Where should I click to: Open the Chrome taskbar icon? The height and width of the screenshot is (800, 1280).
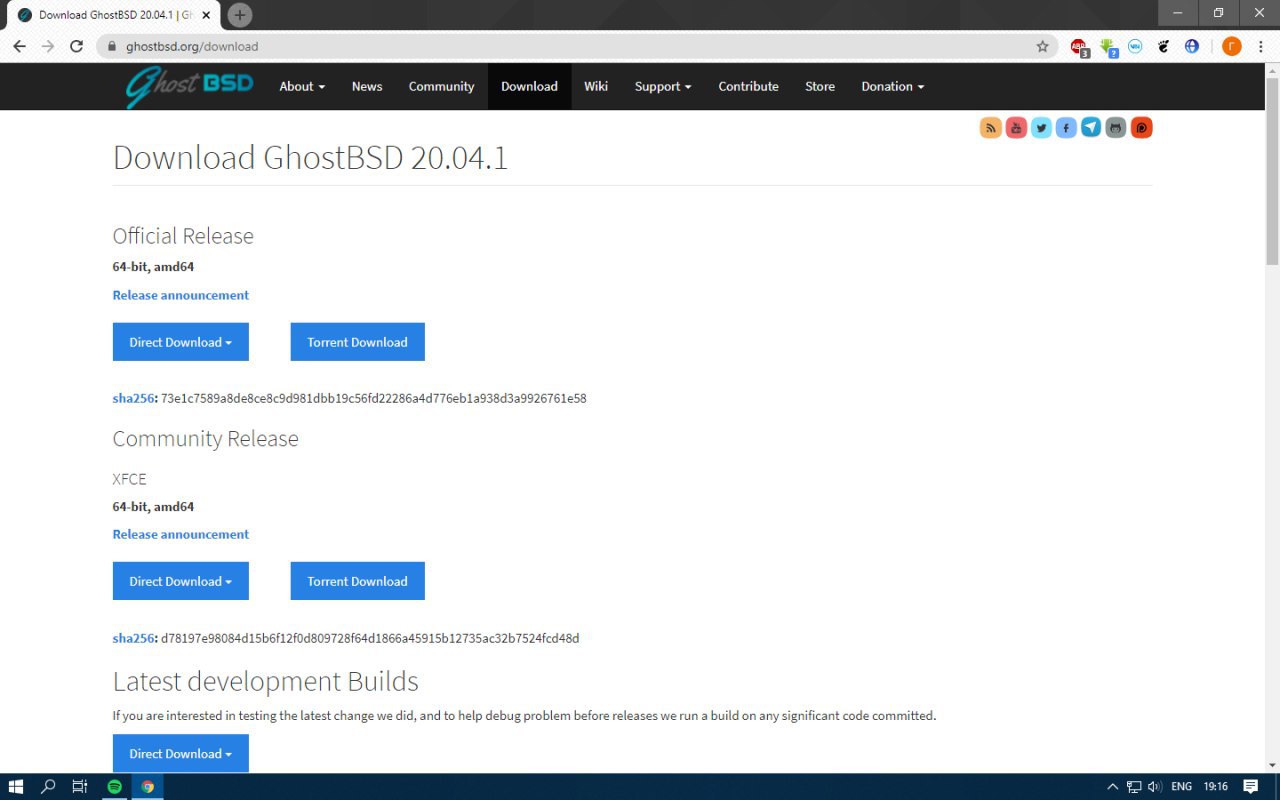click(148, 787)
